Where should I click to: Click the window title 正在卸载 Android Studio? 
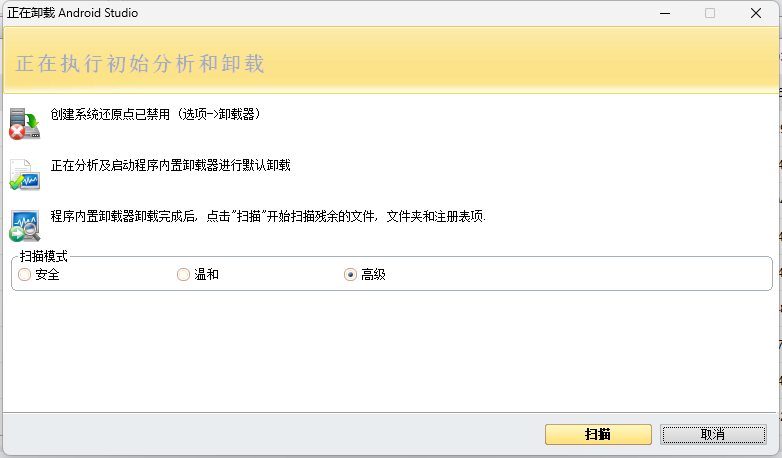coord(73,13)
